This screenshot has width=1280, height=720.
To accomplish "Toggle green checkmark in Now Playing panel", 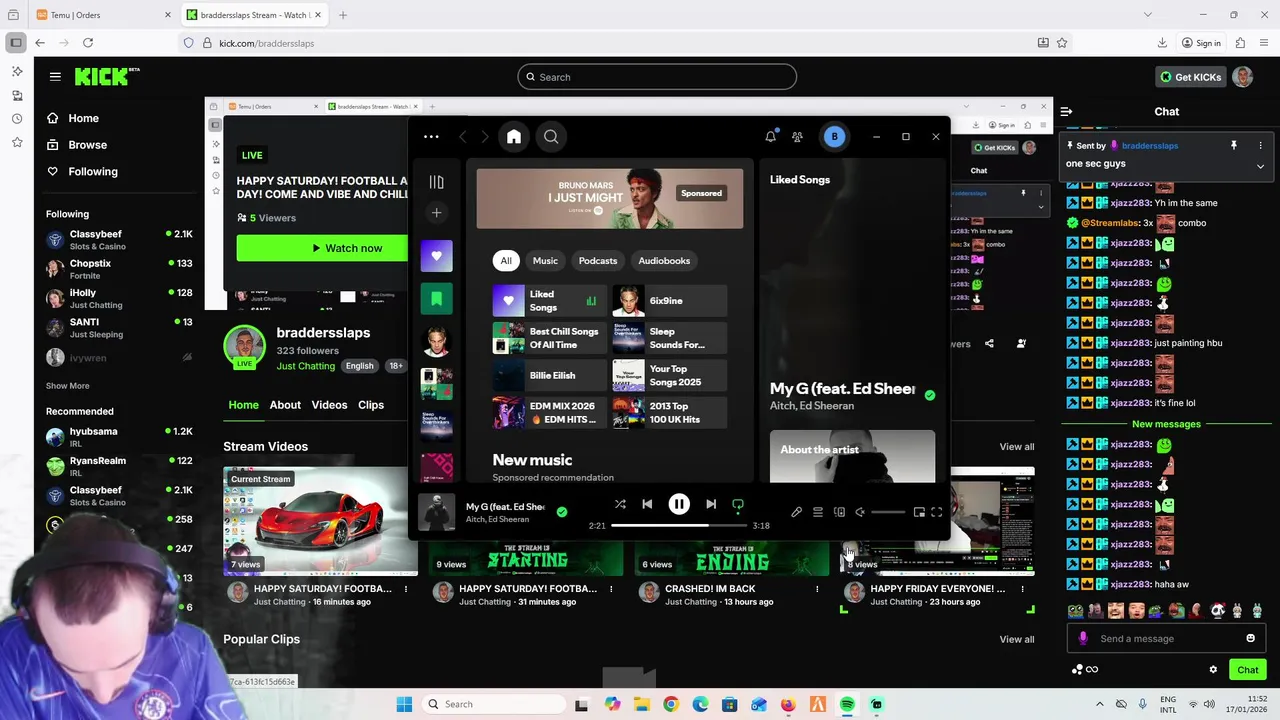I will pyautogui.click(x=930, y=395).
